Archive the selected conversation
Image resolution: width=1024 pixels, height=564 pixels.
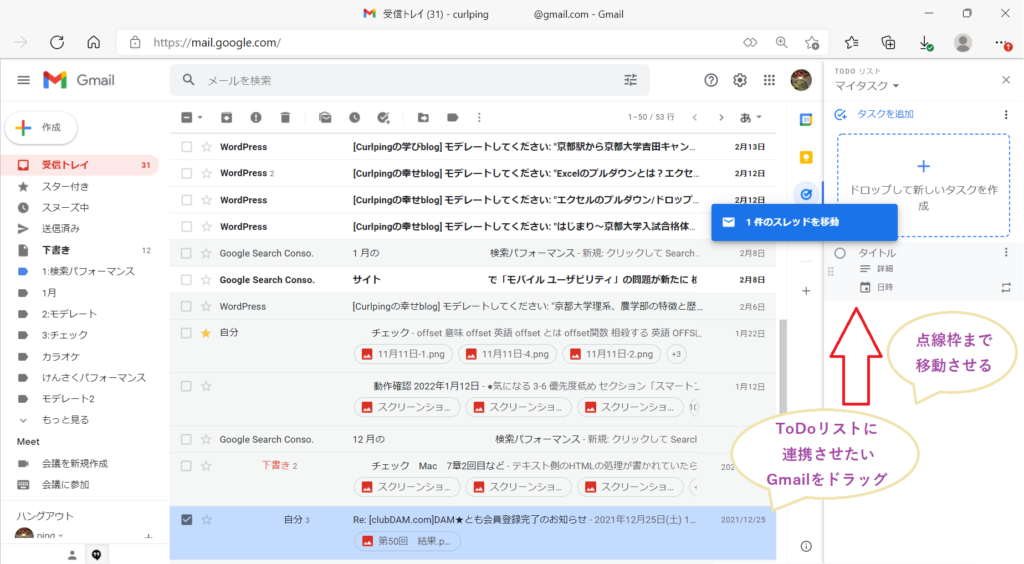pos(227,118)
